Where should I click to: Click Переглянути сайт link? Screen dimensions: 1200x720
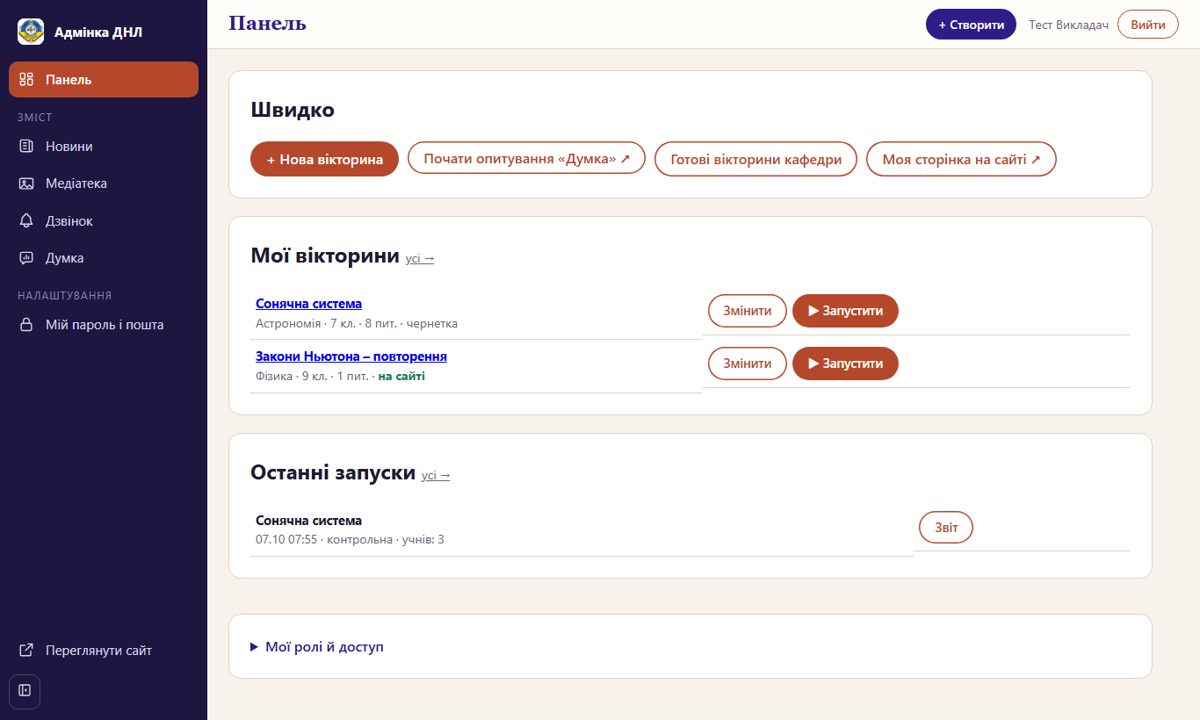(x=104, y=651)
